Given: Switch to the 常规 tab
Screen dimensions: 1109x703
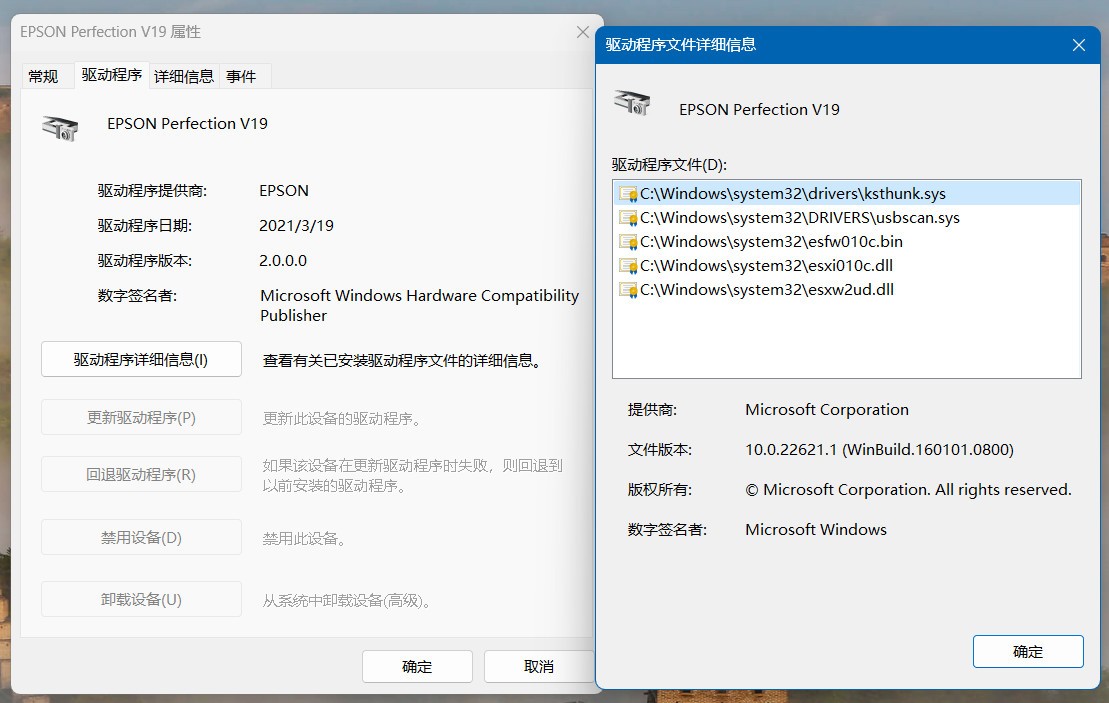Looking at the screenshot, I should (43, 76).
